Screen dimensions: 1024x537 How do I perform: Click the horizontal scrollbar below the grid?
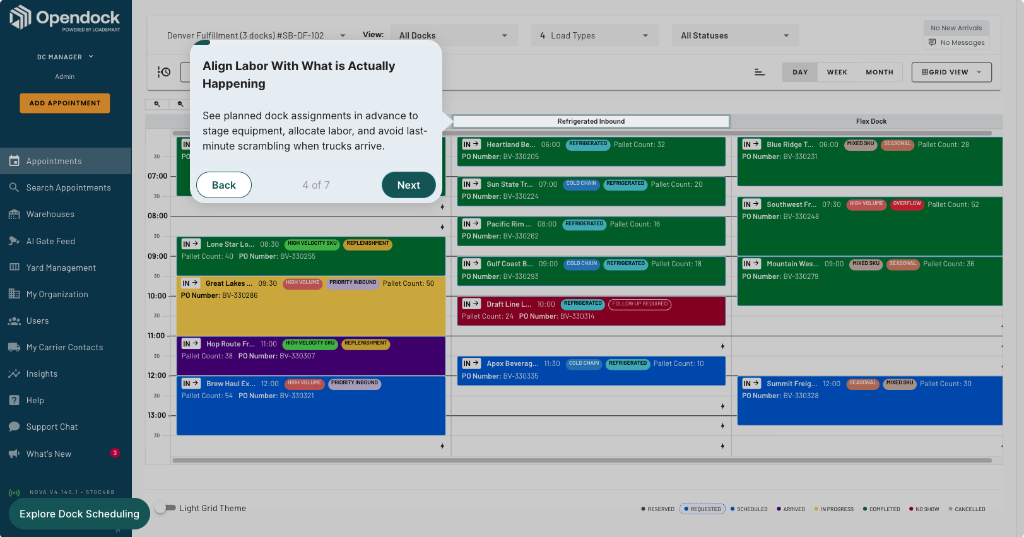(x=582, y=461)
